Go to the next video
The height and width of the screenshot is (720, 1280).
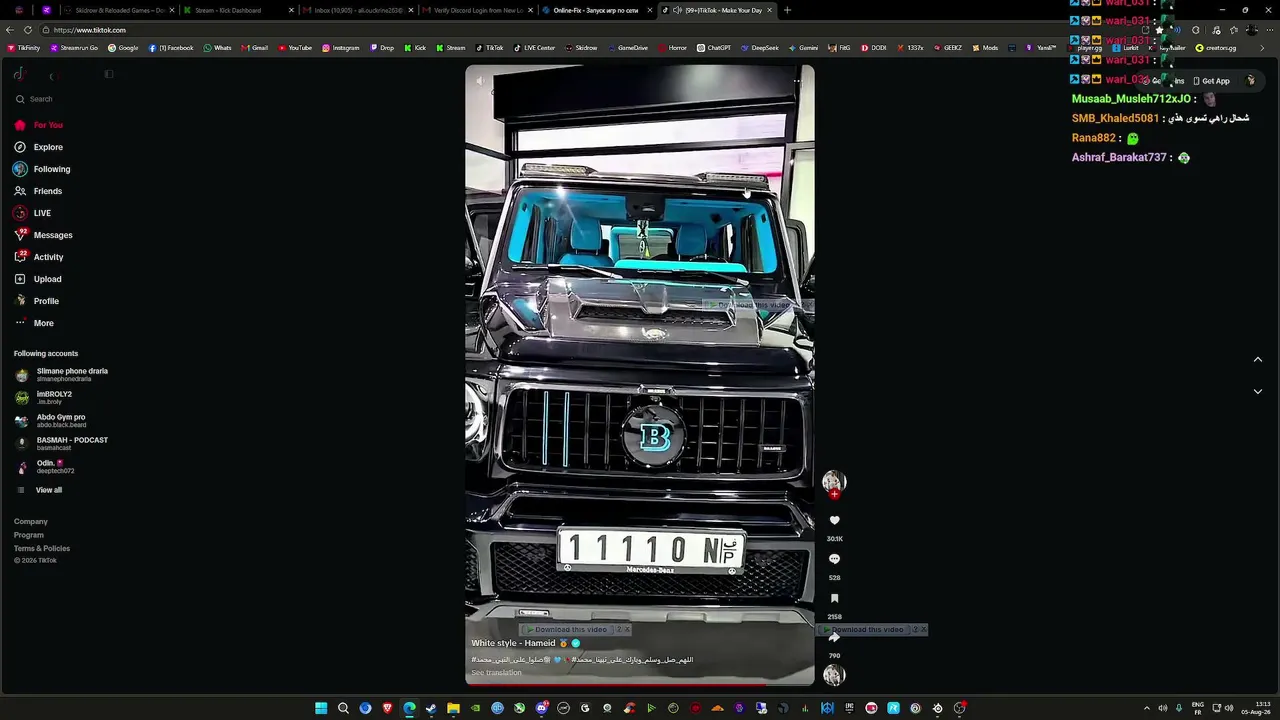[x=1258, y=392]
